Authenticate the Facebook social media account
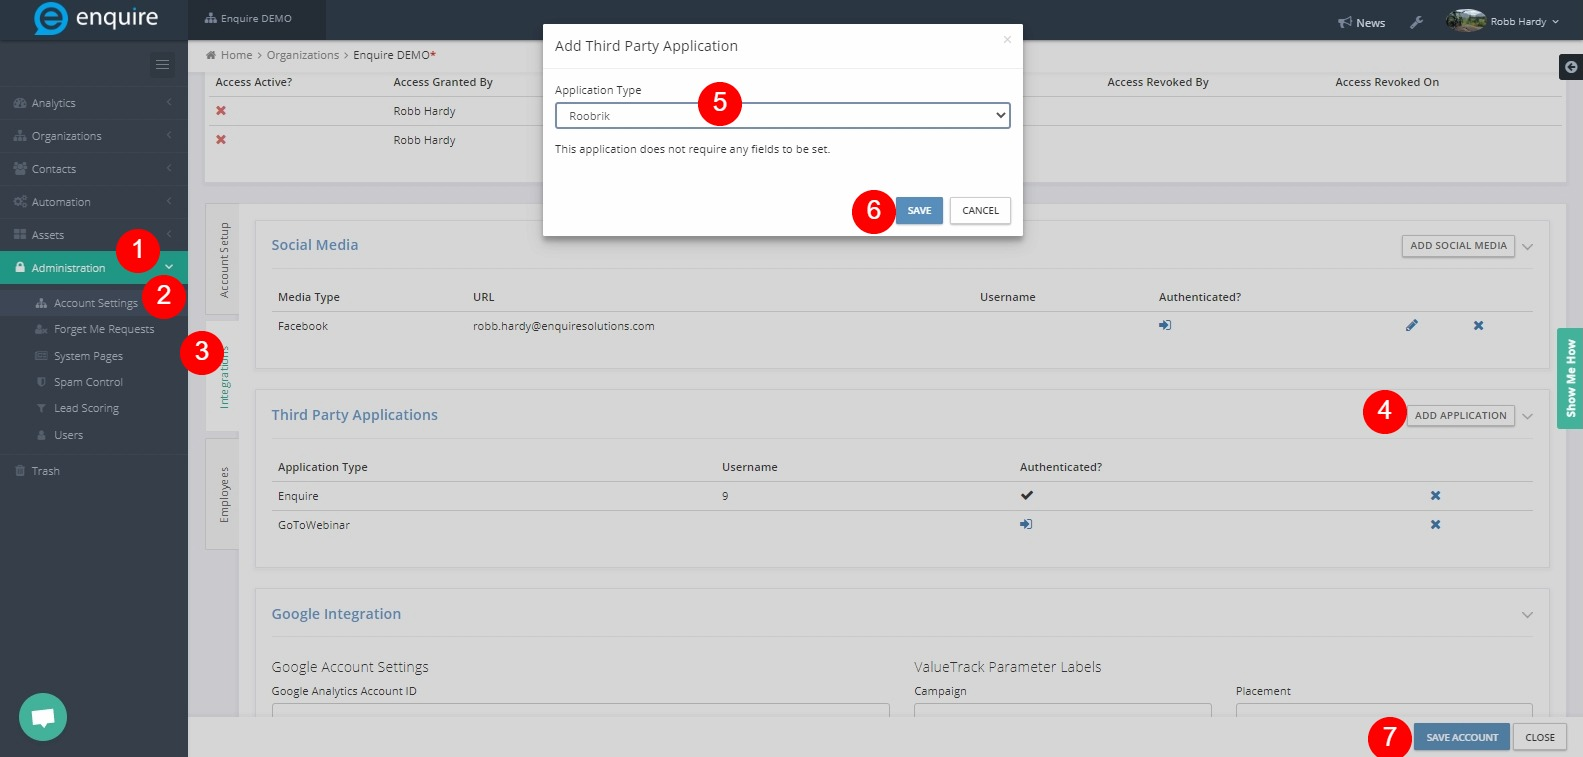Viewport: 1583px width, 757px height. tap(1165, 325)
